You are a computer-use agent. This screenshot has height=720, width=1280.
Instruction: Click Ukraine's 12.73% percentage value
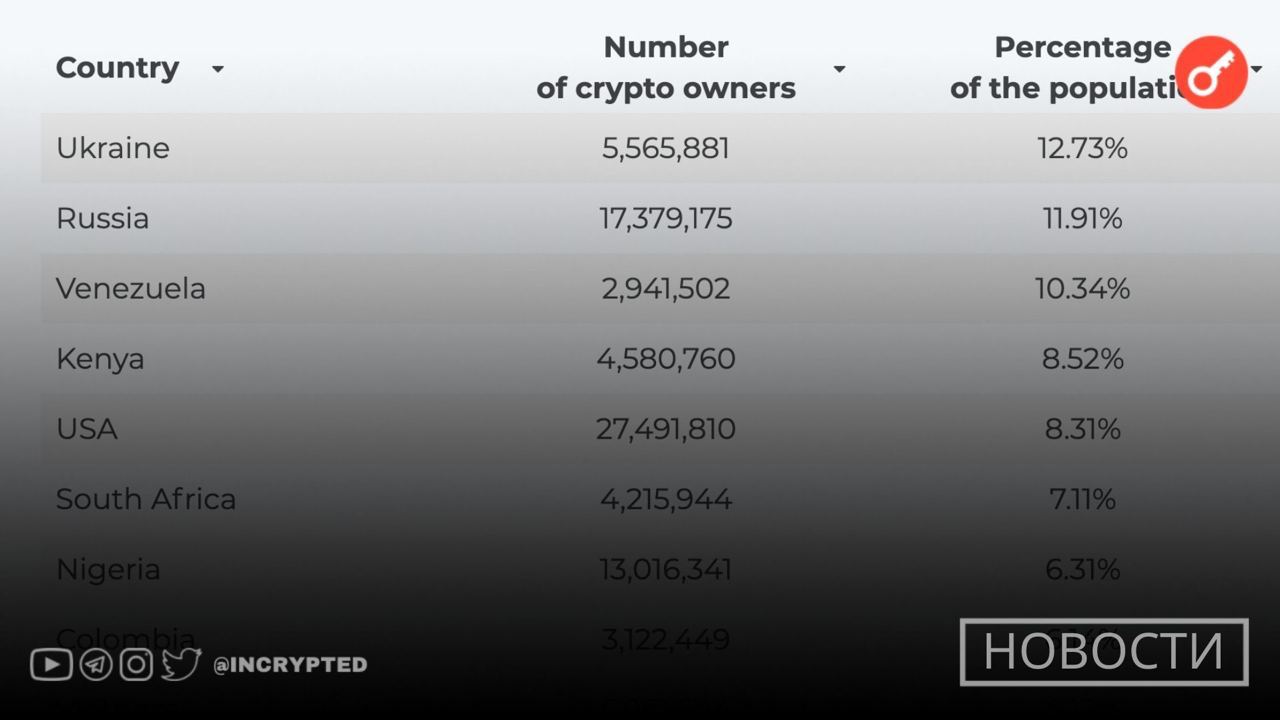tap(1083, 148)
